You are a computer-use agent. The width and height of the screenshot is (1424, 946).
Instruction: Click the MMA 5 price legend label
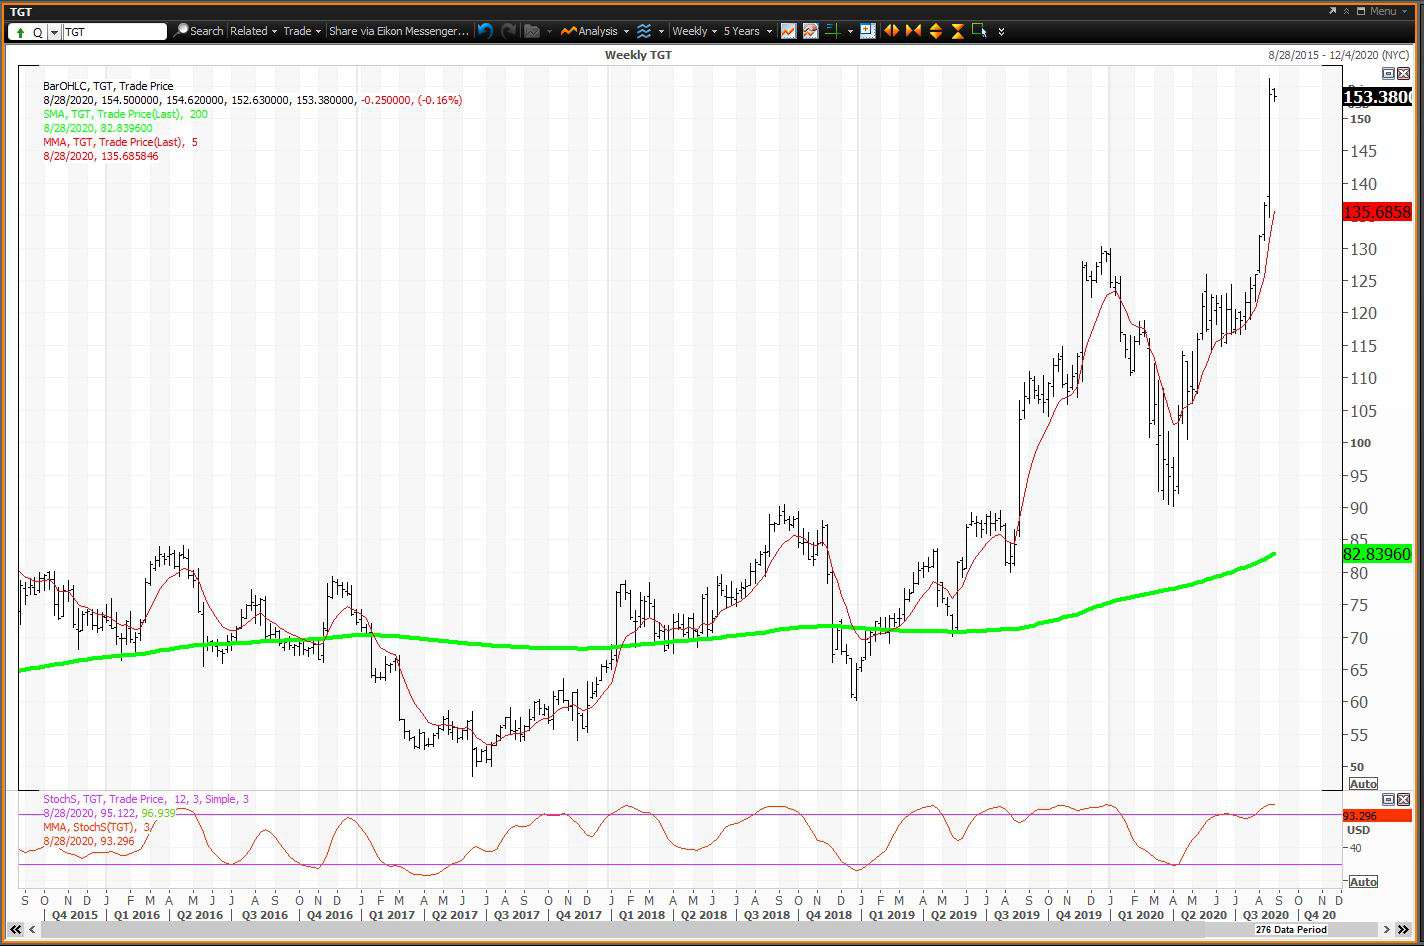(x=120, y=143)
